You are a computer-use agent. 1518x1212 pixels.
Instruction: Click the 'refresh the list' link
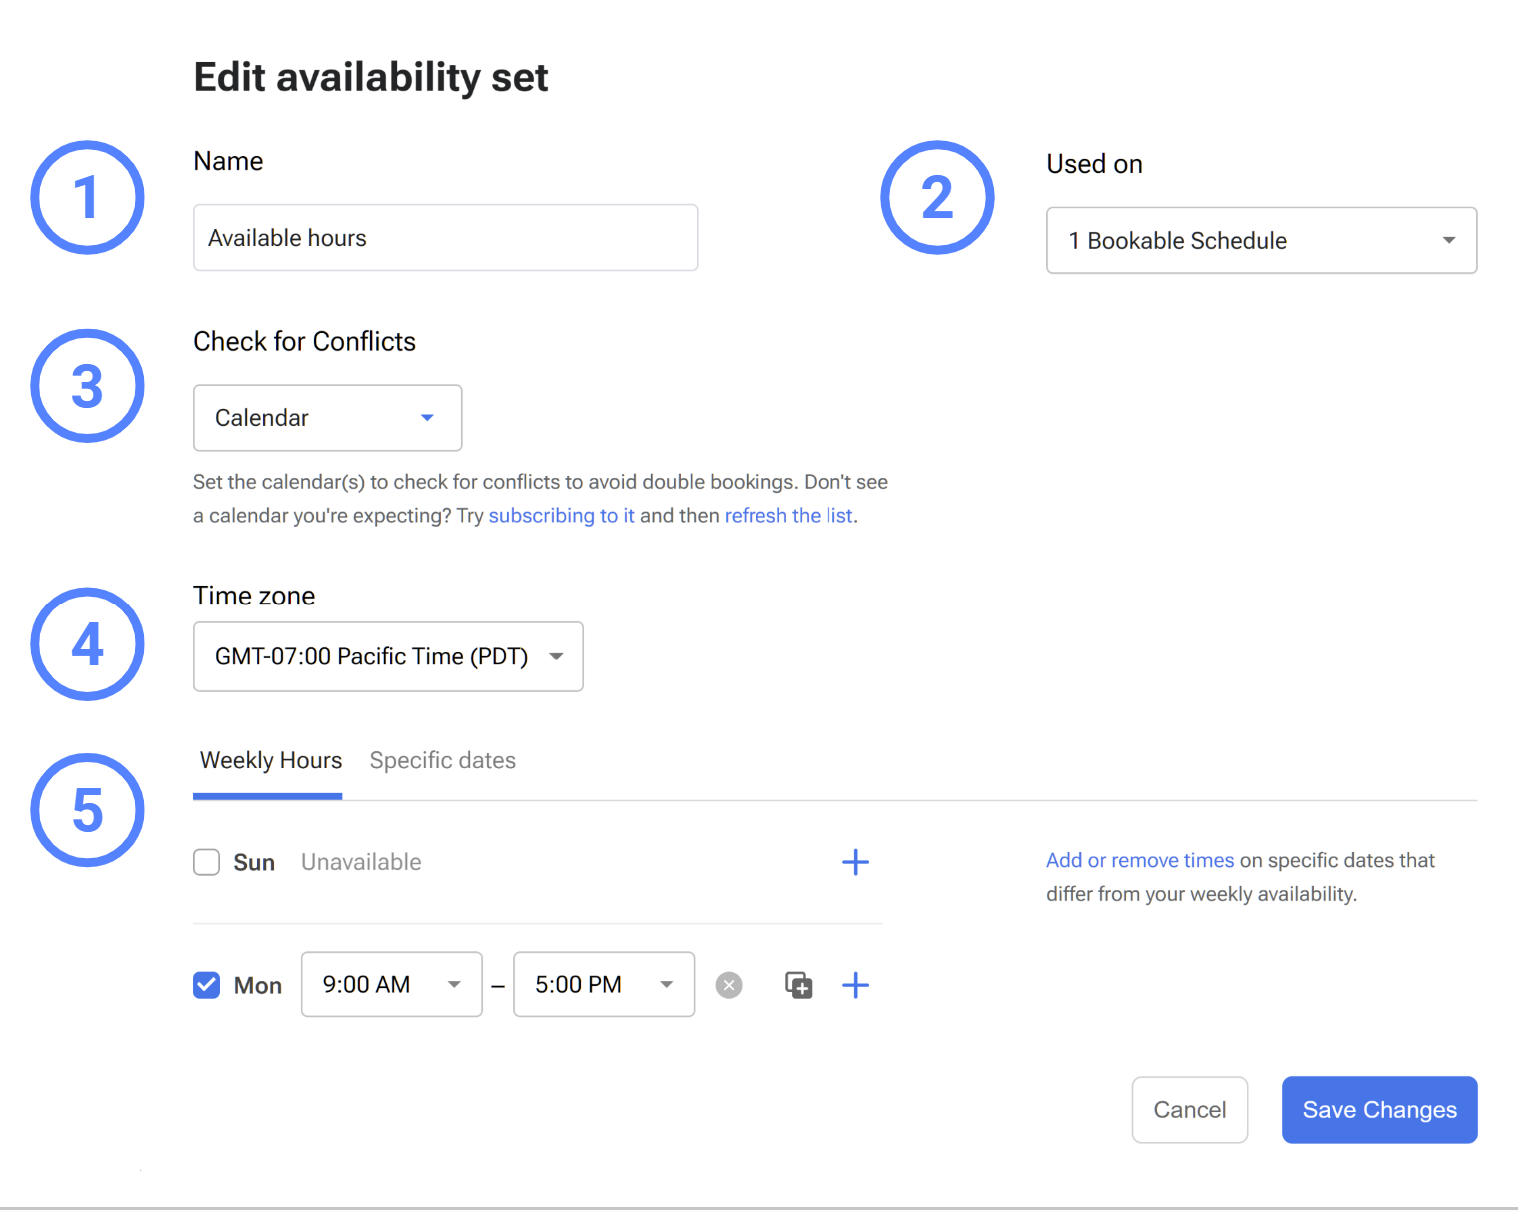coord(788,516)
